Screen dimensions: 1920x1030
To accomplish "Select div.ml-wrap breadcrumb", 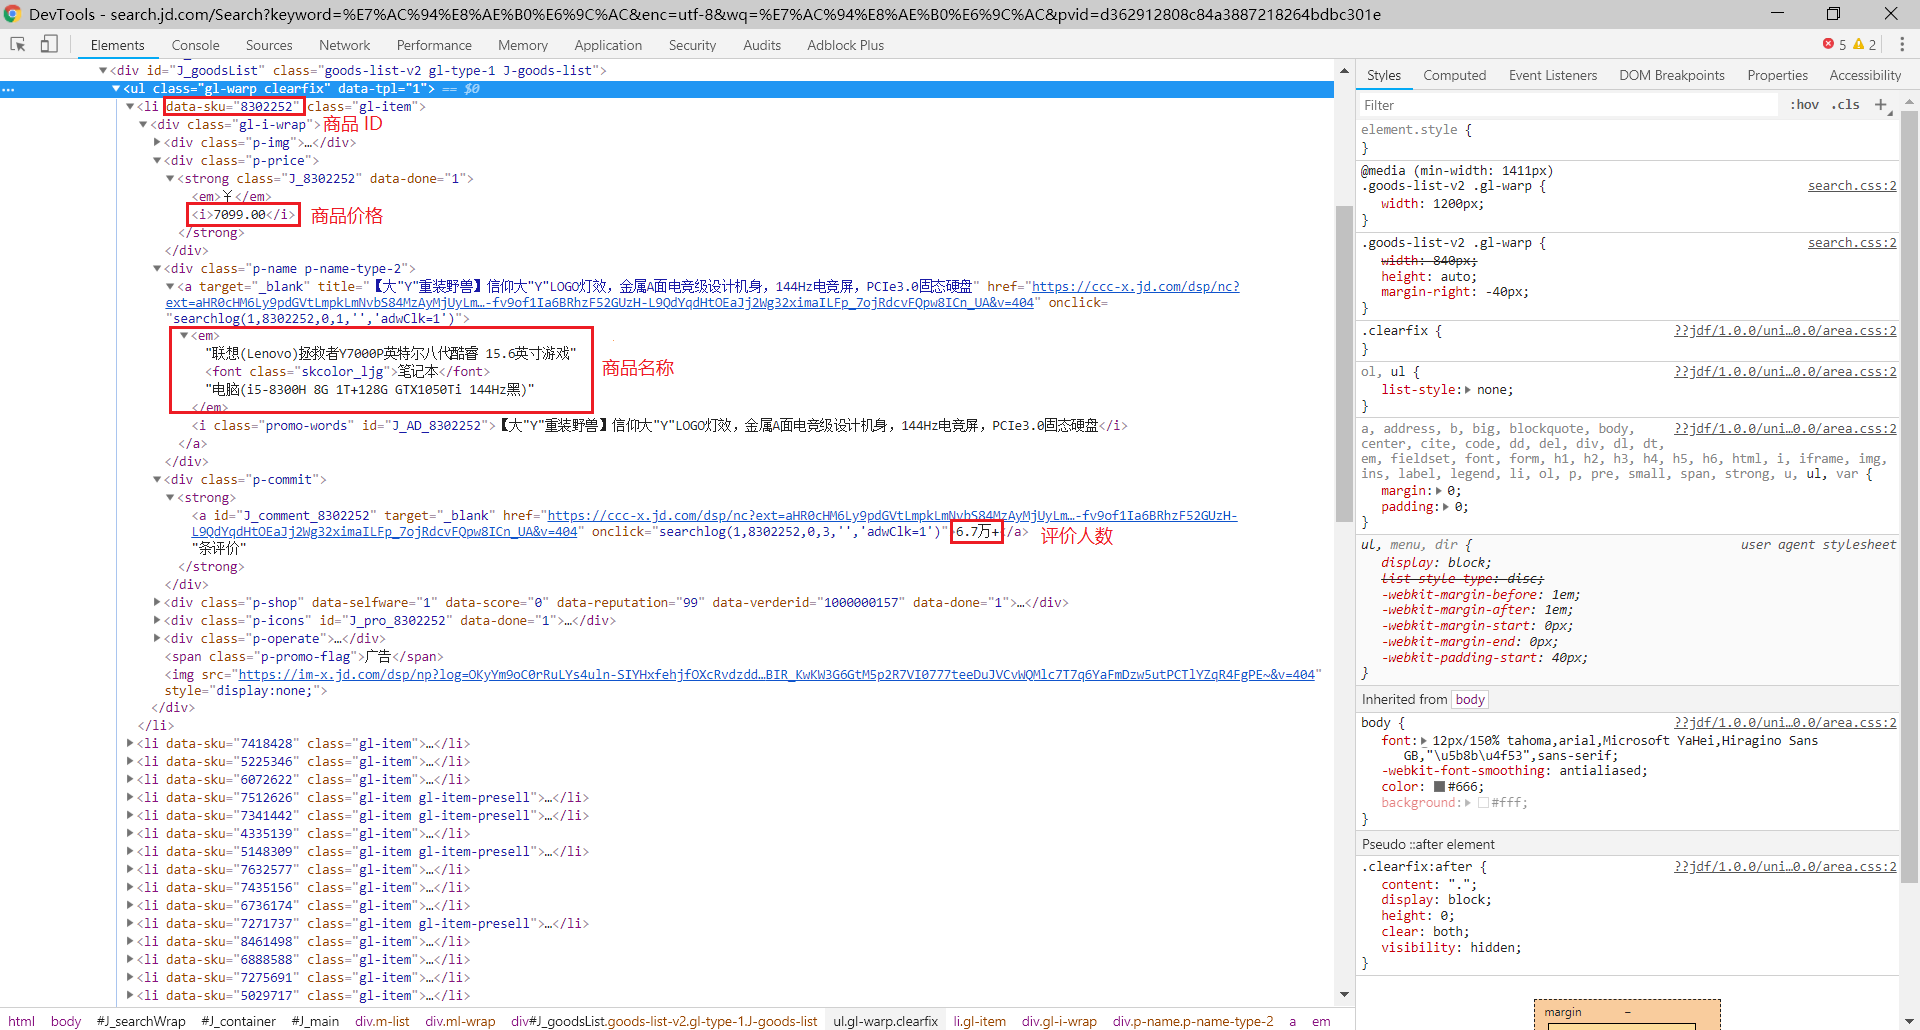I will (460, 1021).
